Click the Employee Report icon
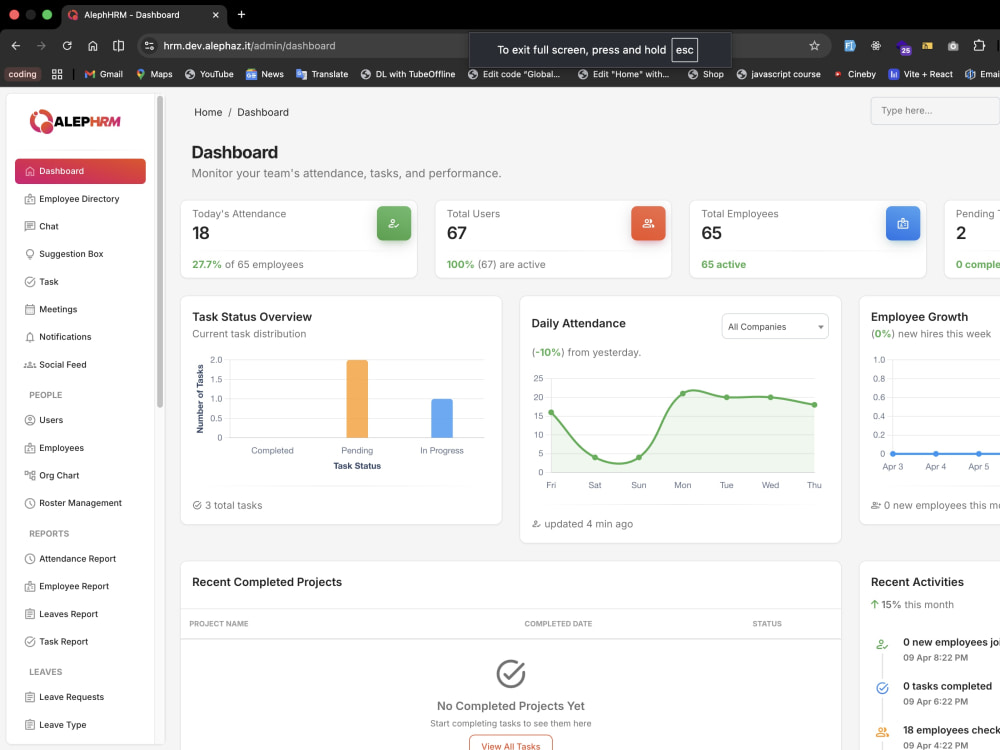This screenshot has width=1000, height=750. pyautogui.click(x=29, y=587)
